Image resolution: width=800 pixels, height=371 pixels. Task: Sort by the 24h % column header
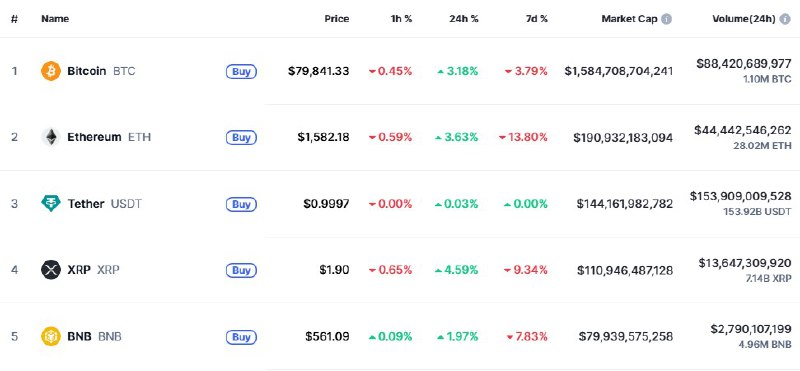pyautogui.click(x=464, y=19)
